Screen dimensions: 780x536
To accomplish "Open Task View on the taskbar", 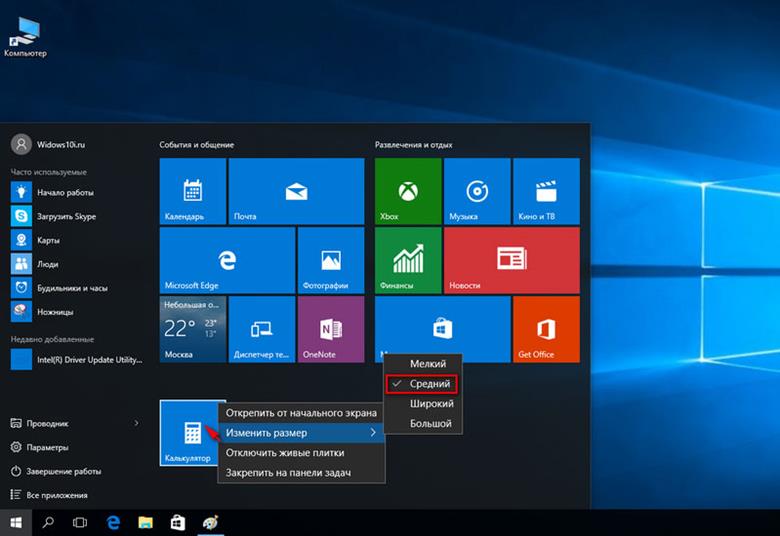I will 80,523.
